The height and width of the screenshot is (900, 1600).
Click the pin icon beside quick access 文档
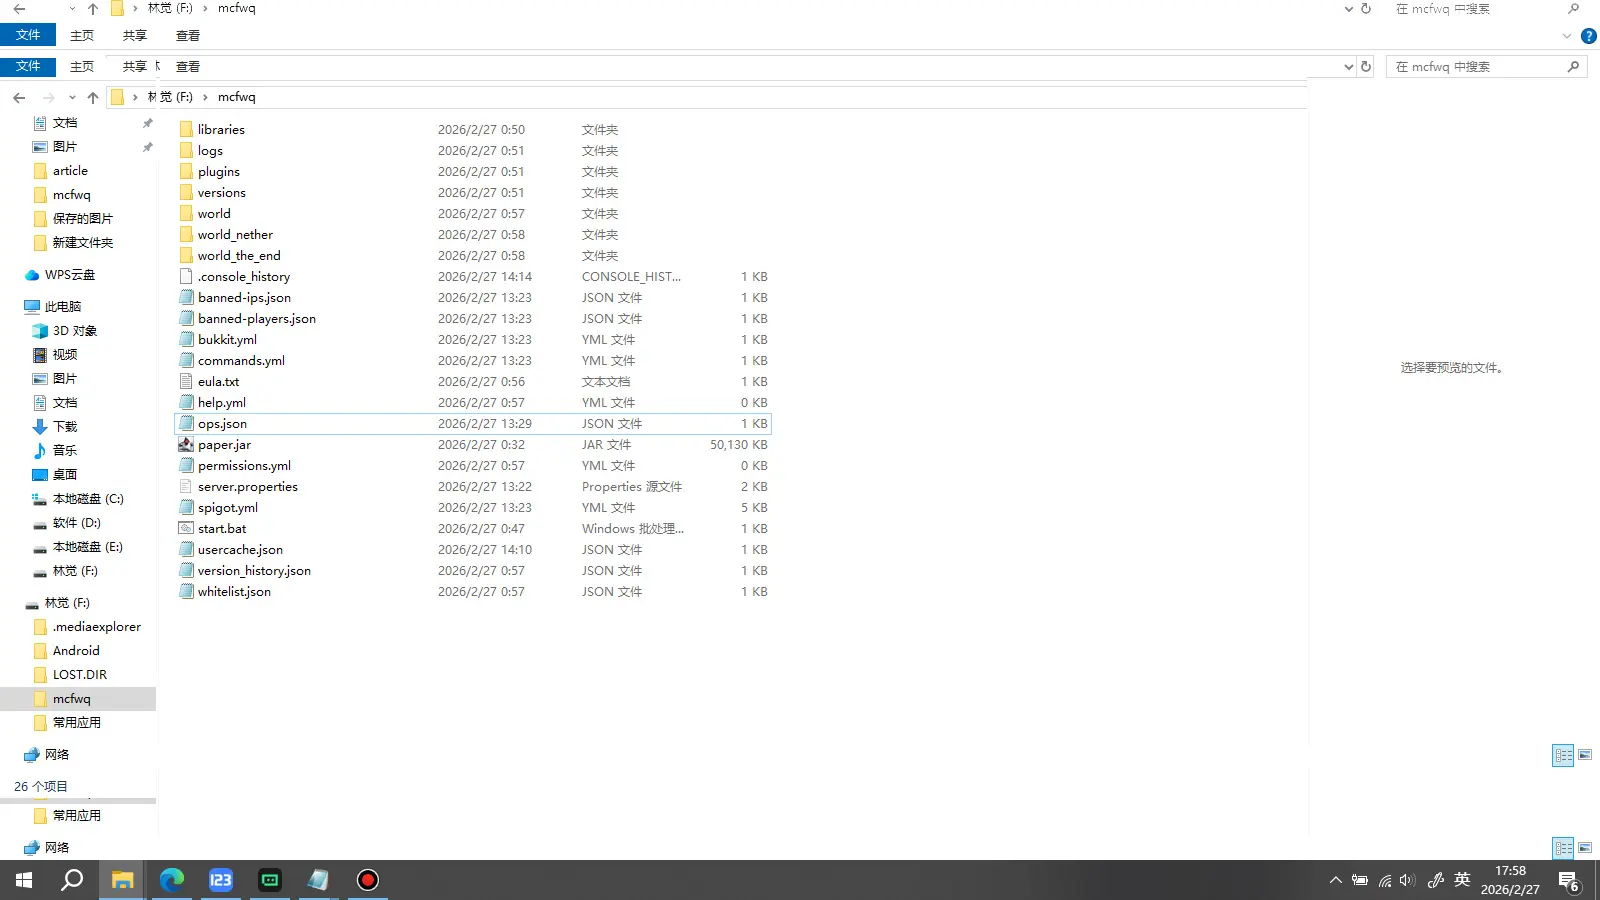(x=148, y=123)
